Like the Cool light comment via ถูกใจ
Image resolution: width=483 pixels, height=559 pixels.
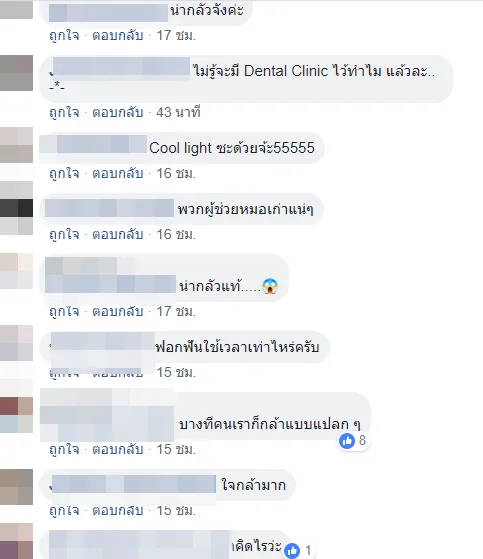click(64, 173)
